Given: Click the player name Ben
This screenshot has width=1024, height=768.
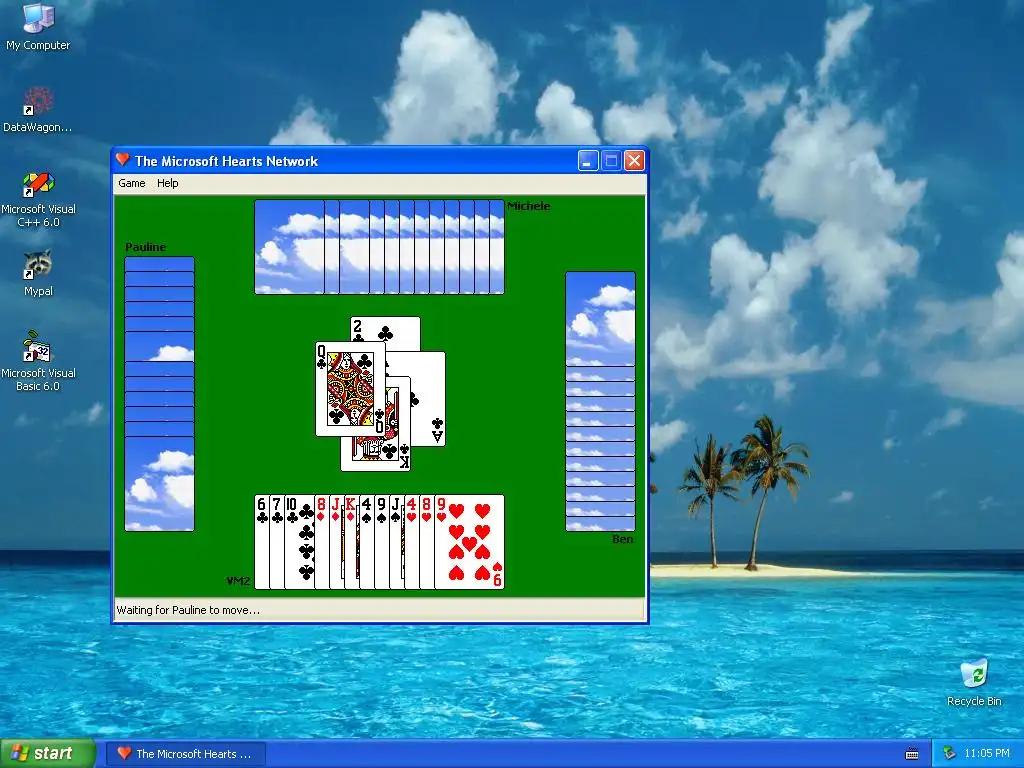Looking at the screenshot, I should [x=622, y=539].
